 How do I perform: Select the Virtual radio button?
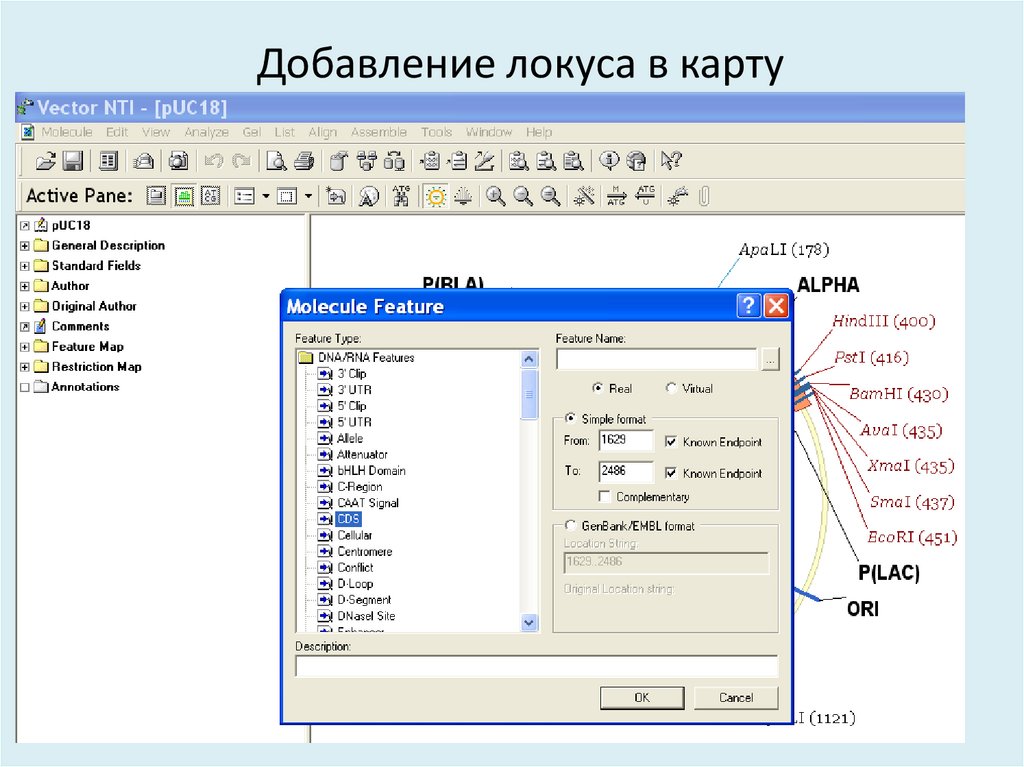669,389
